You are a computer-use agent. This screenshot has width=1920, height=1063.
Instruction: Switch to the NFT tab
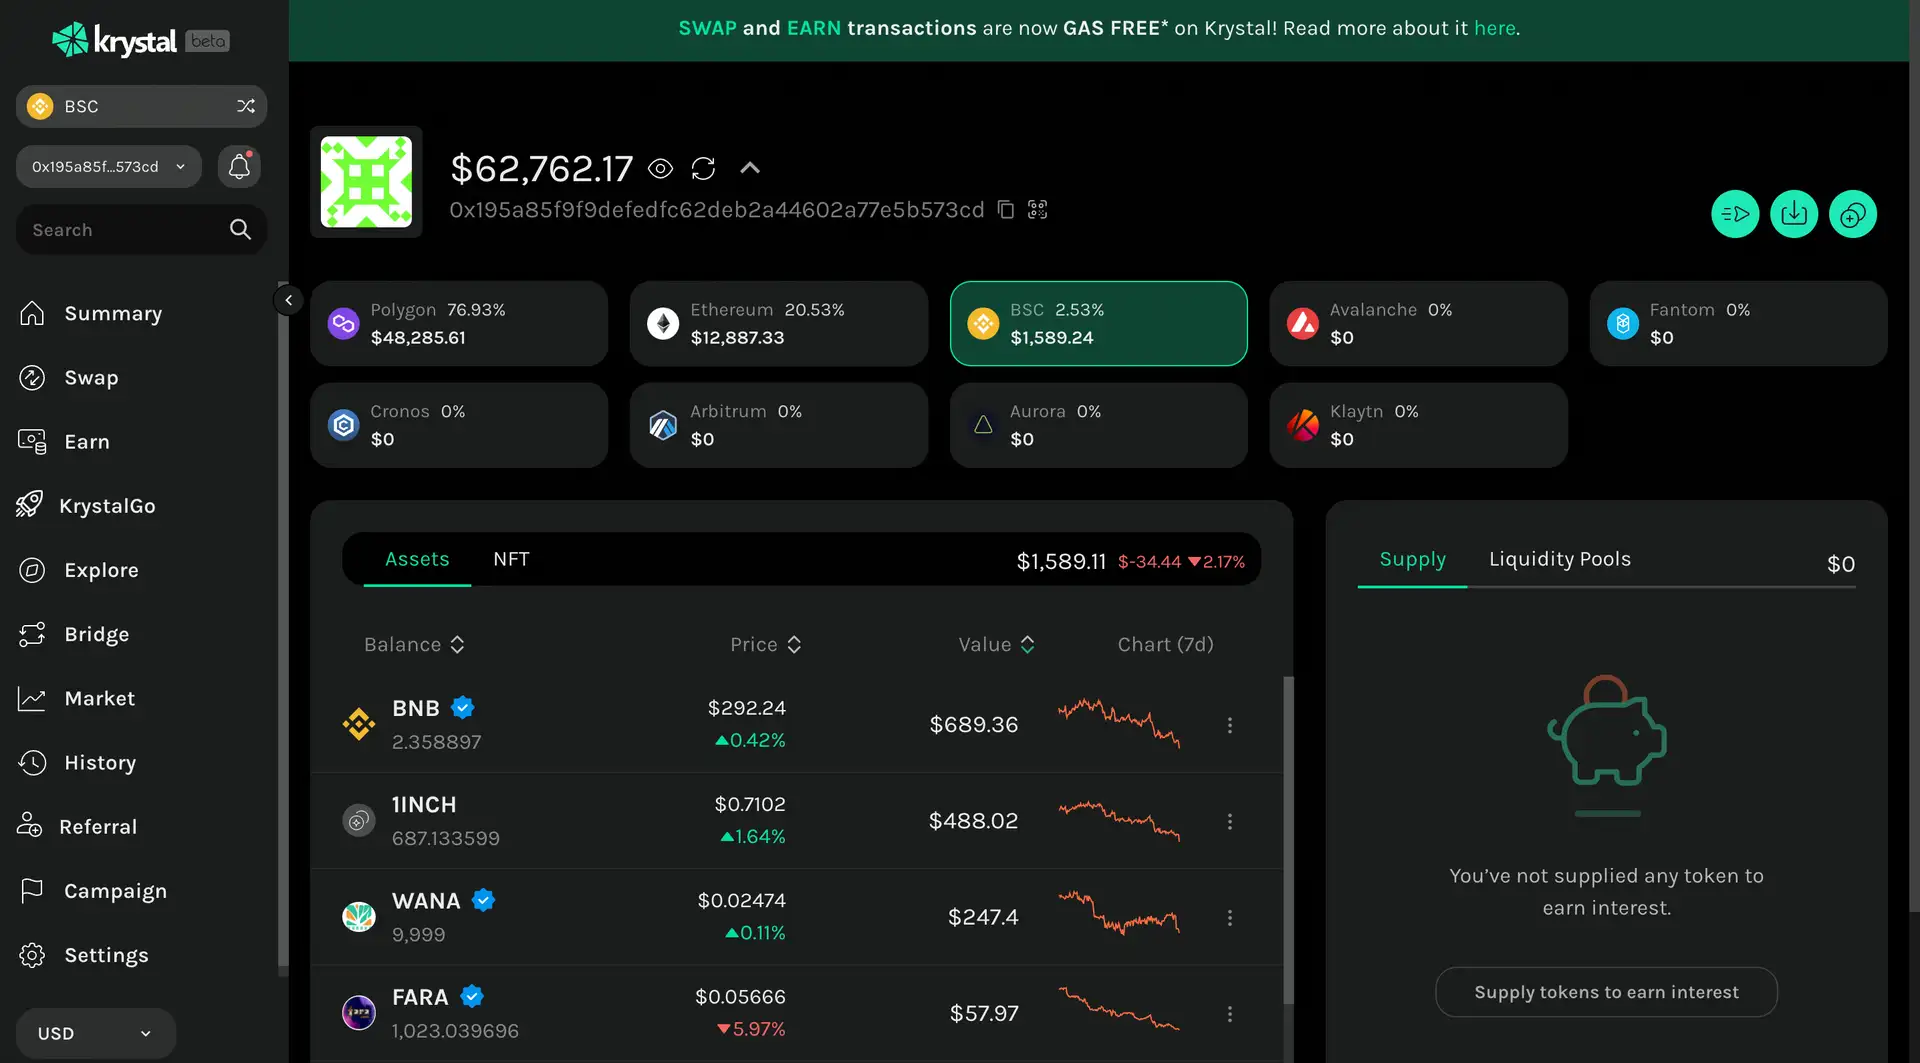(511, 559)
